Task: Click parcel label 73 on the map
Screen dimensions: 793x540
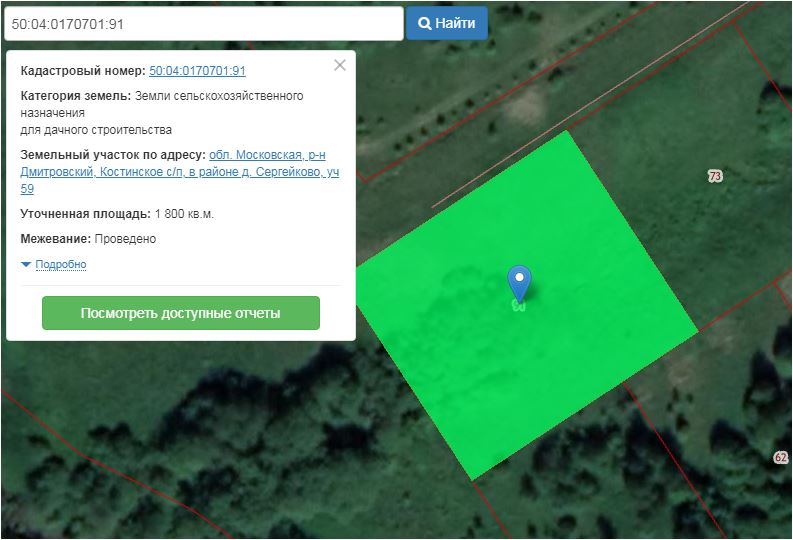Action: pyautogui.click(x=714, y=176)
